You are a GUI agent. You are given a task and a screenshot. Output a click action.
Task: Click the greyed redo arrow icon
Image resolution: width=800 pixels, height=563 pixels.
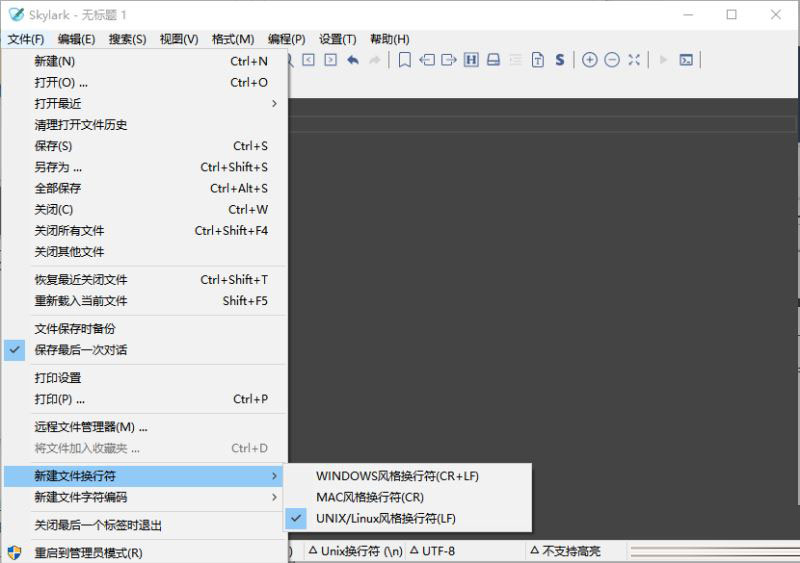click(x=375, y=60)
